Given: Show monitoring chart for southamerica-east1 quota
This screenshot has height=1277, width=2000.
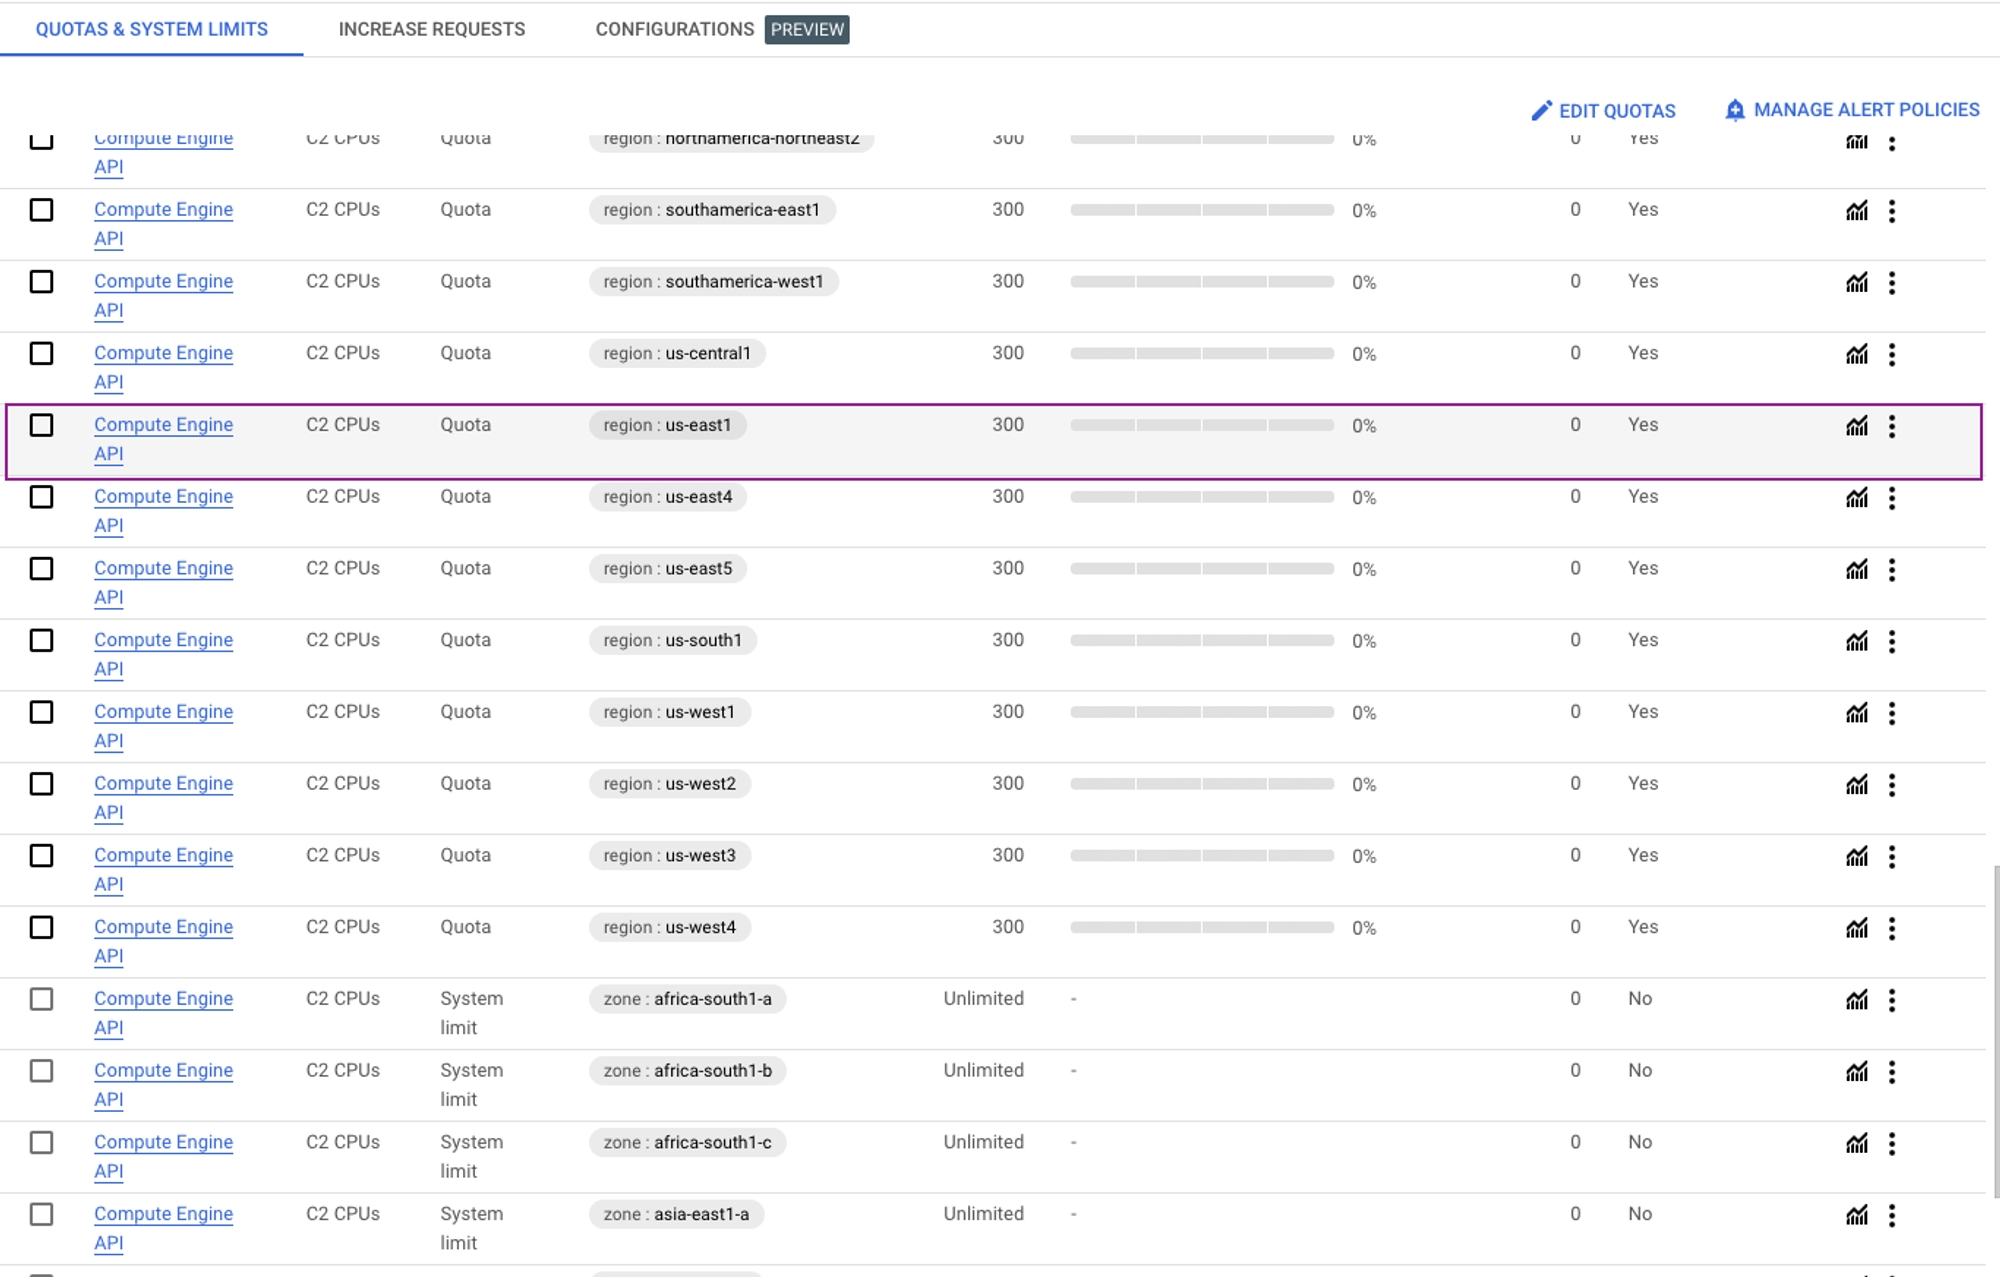Looking at the screenshot, I should [x=1856, y=211].
